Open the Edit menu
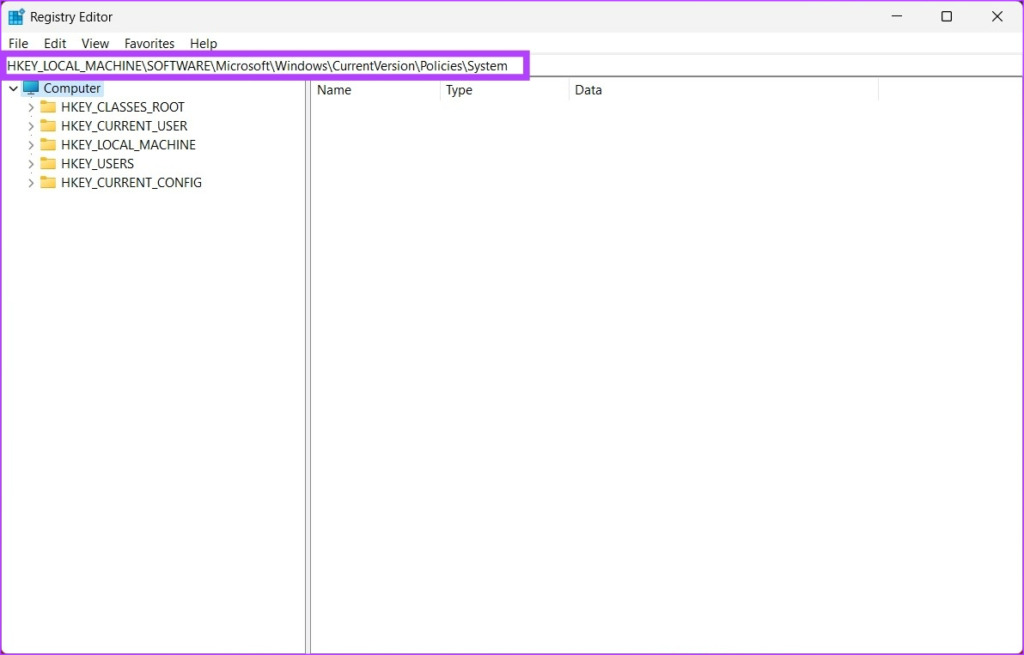This screenshot has height=655, width=1024. click(x=55, y=43)
